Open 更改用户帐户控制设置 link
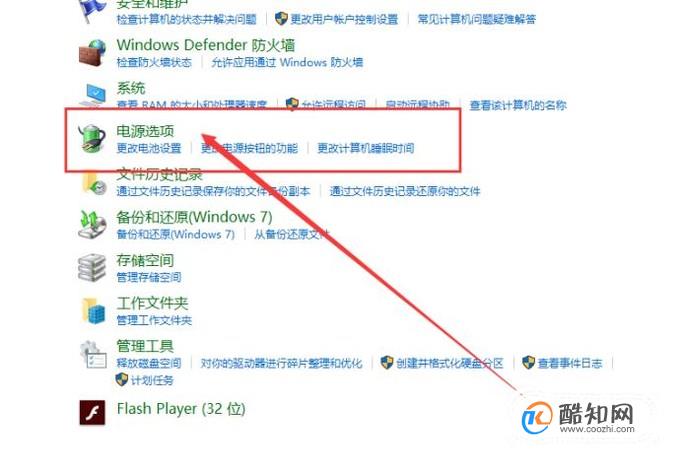The width and height of the screenshot is (682, 472). point(344,19)
